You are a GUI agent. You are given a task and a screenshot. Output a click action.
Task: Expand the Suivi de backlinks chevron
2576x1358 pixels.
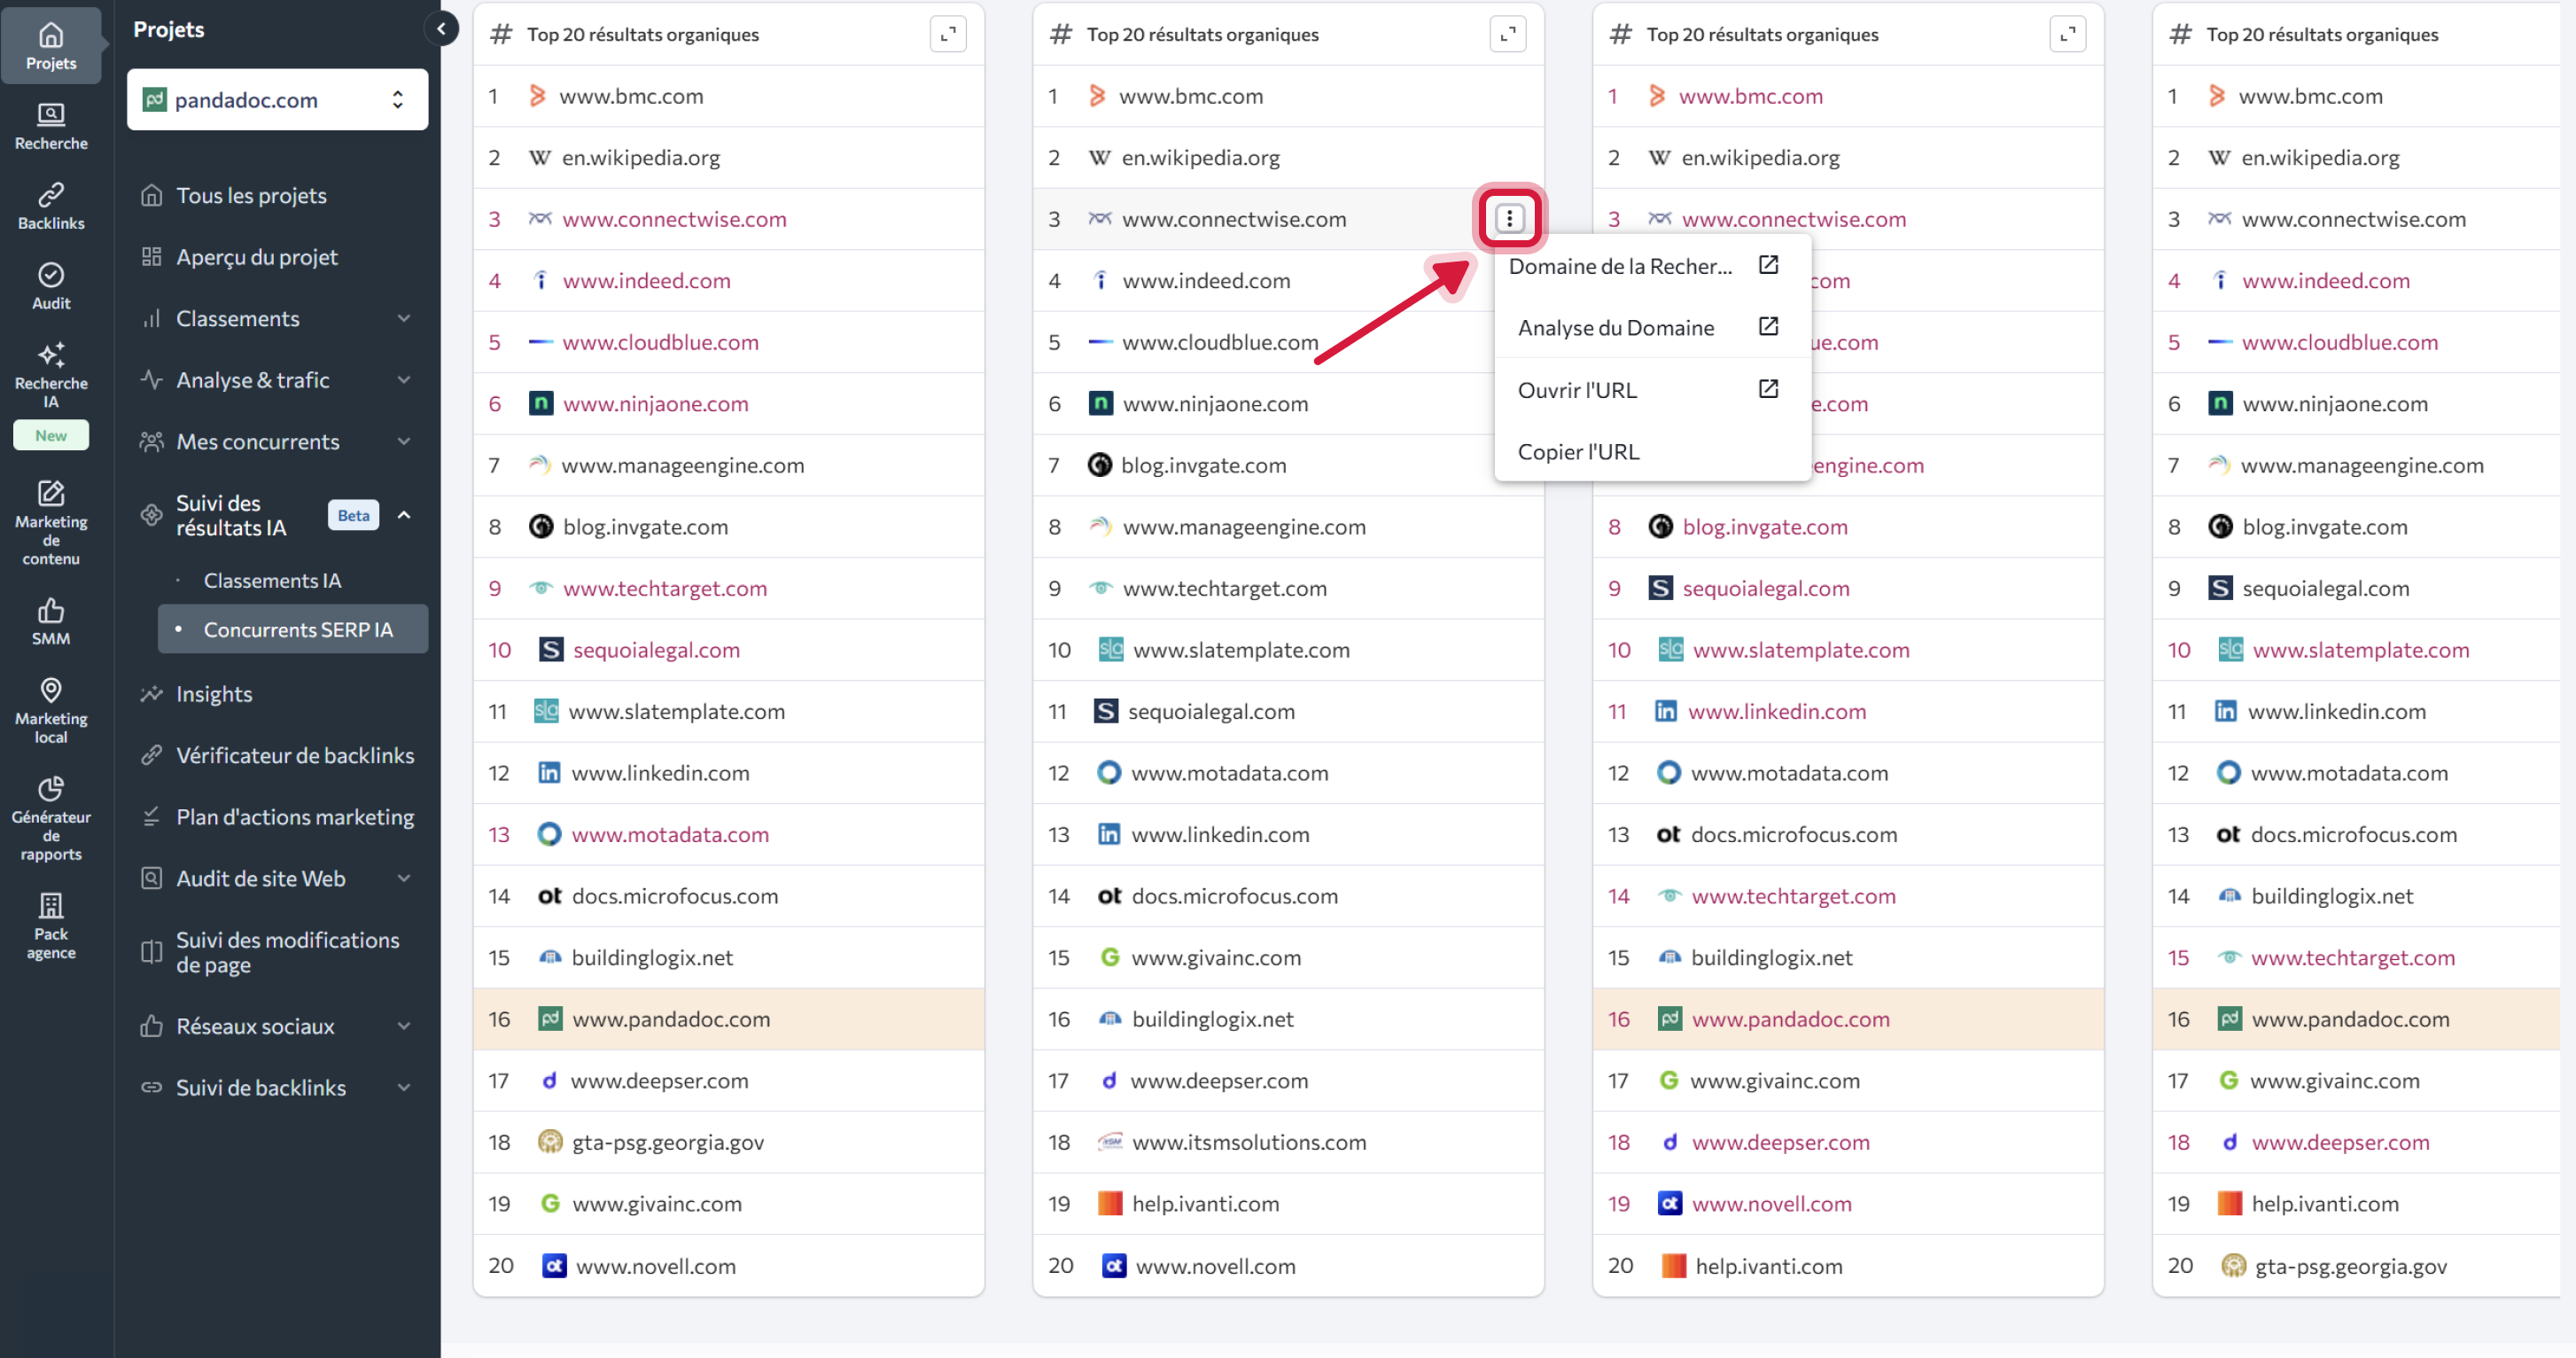click(x=404, y=1087)
